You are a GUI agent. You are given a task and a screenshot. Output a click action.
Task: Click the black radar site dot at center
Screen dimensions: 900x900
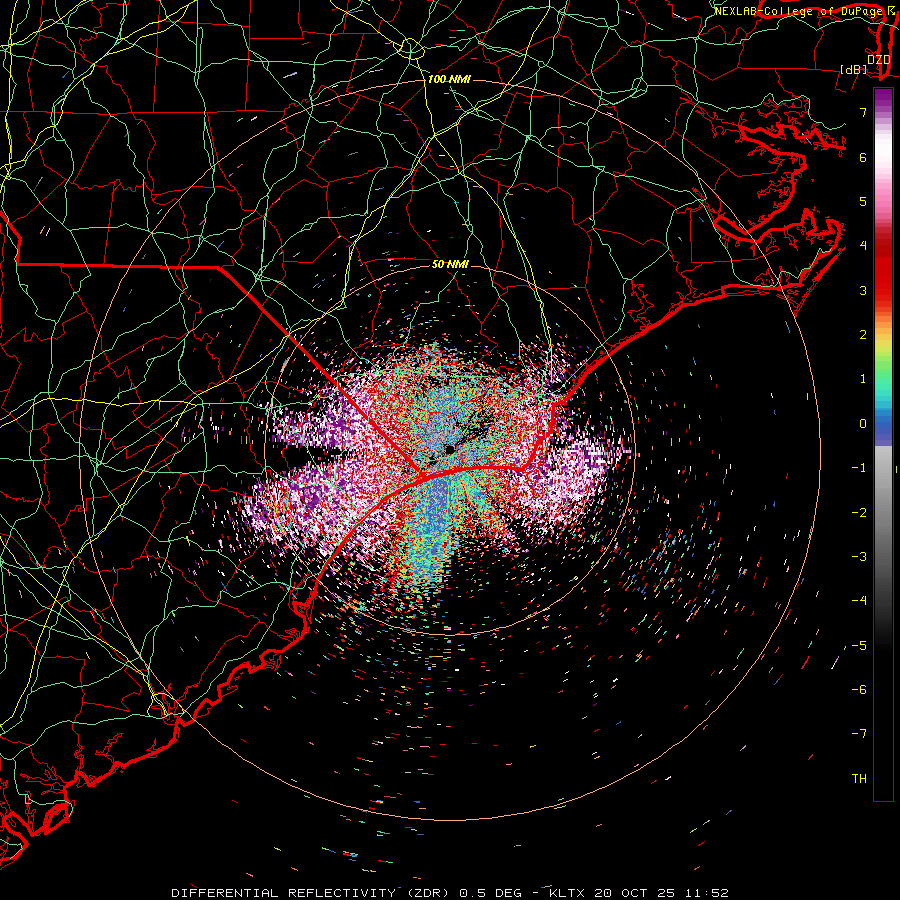450,449
